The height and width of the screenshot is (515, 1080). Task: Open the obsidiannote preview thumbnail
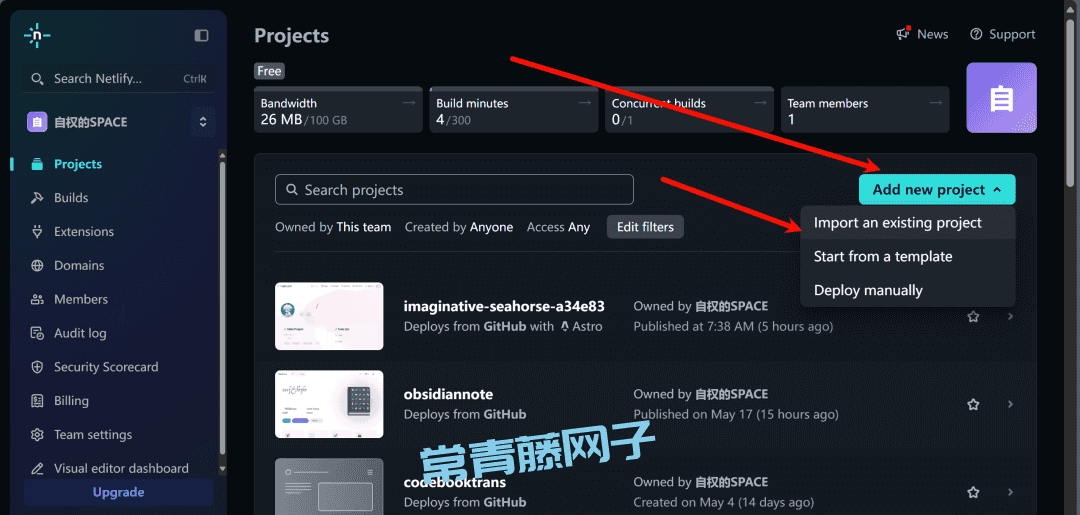[329, 404]
